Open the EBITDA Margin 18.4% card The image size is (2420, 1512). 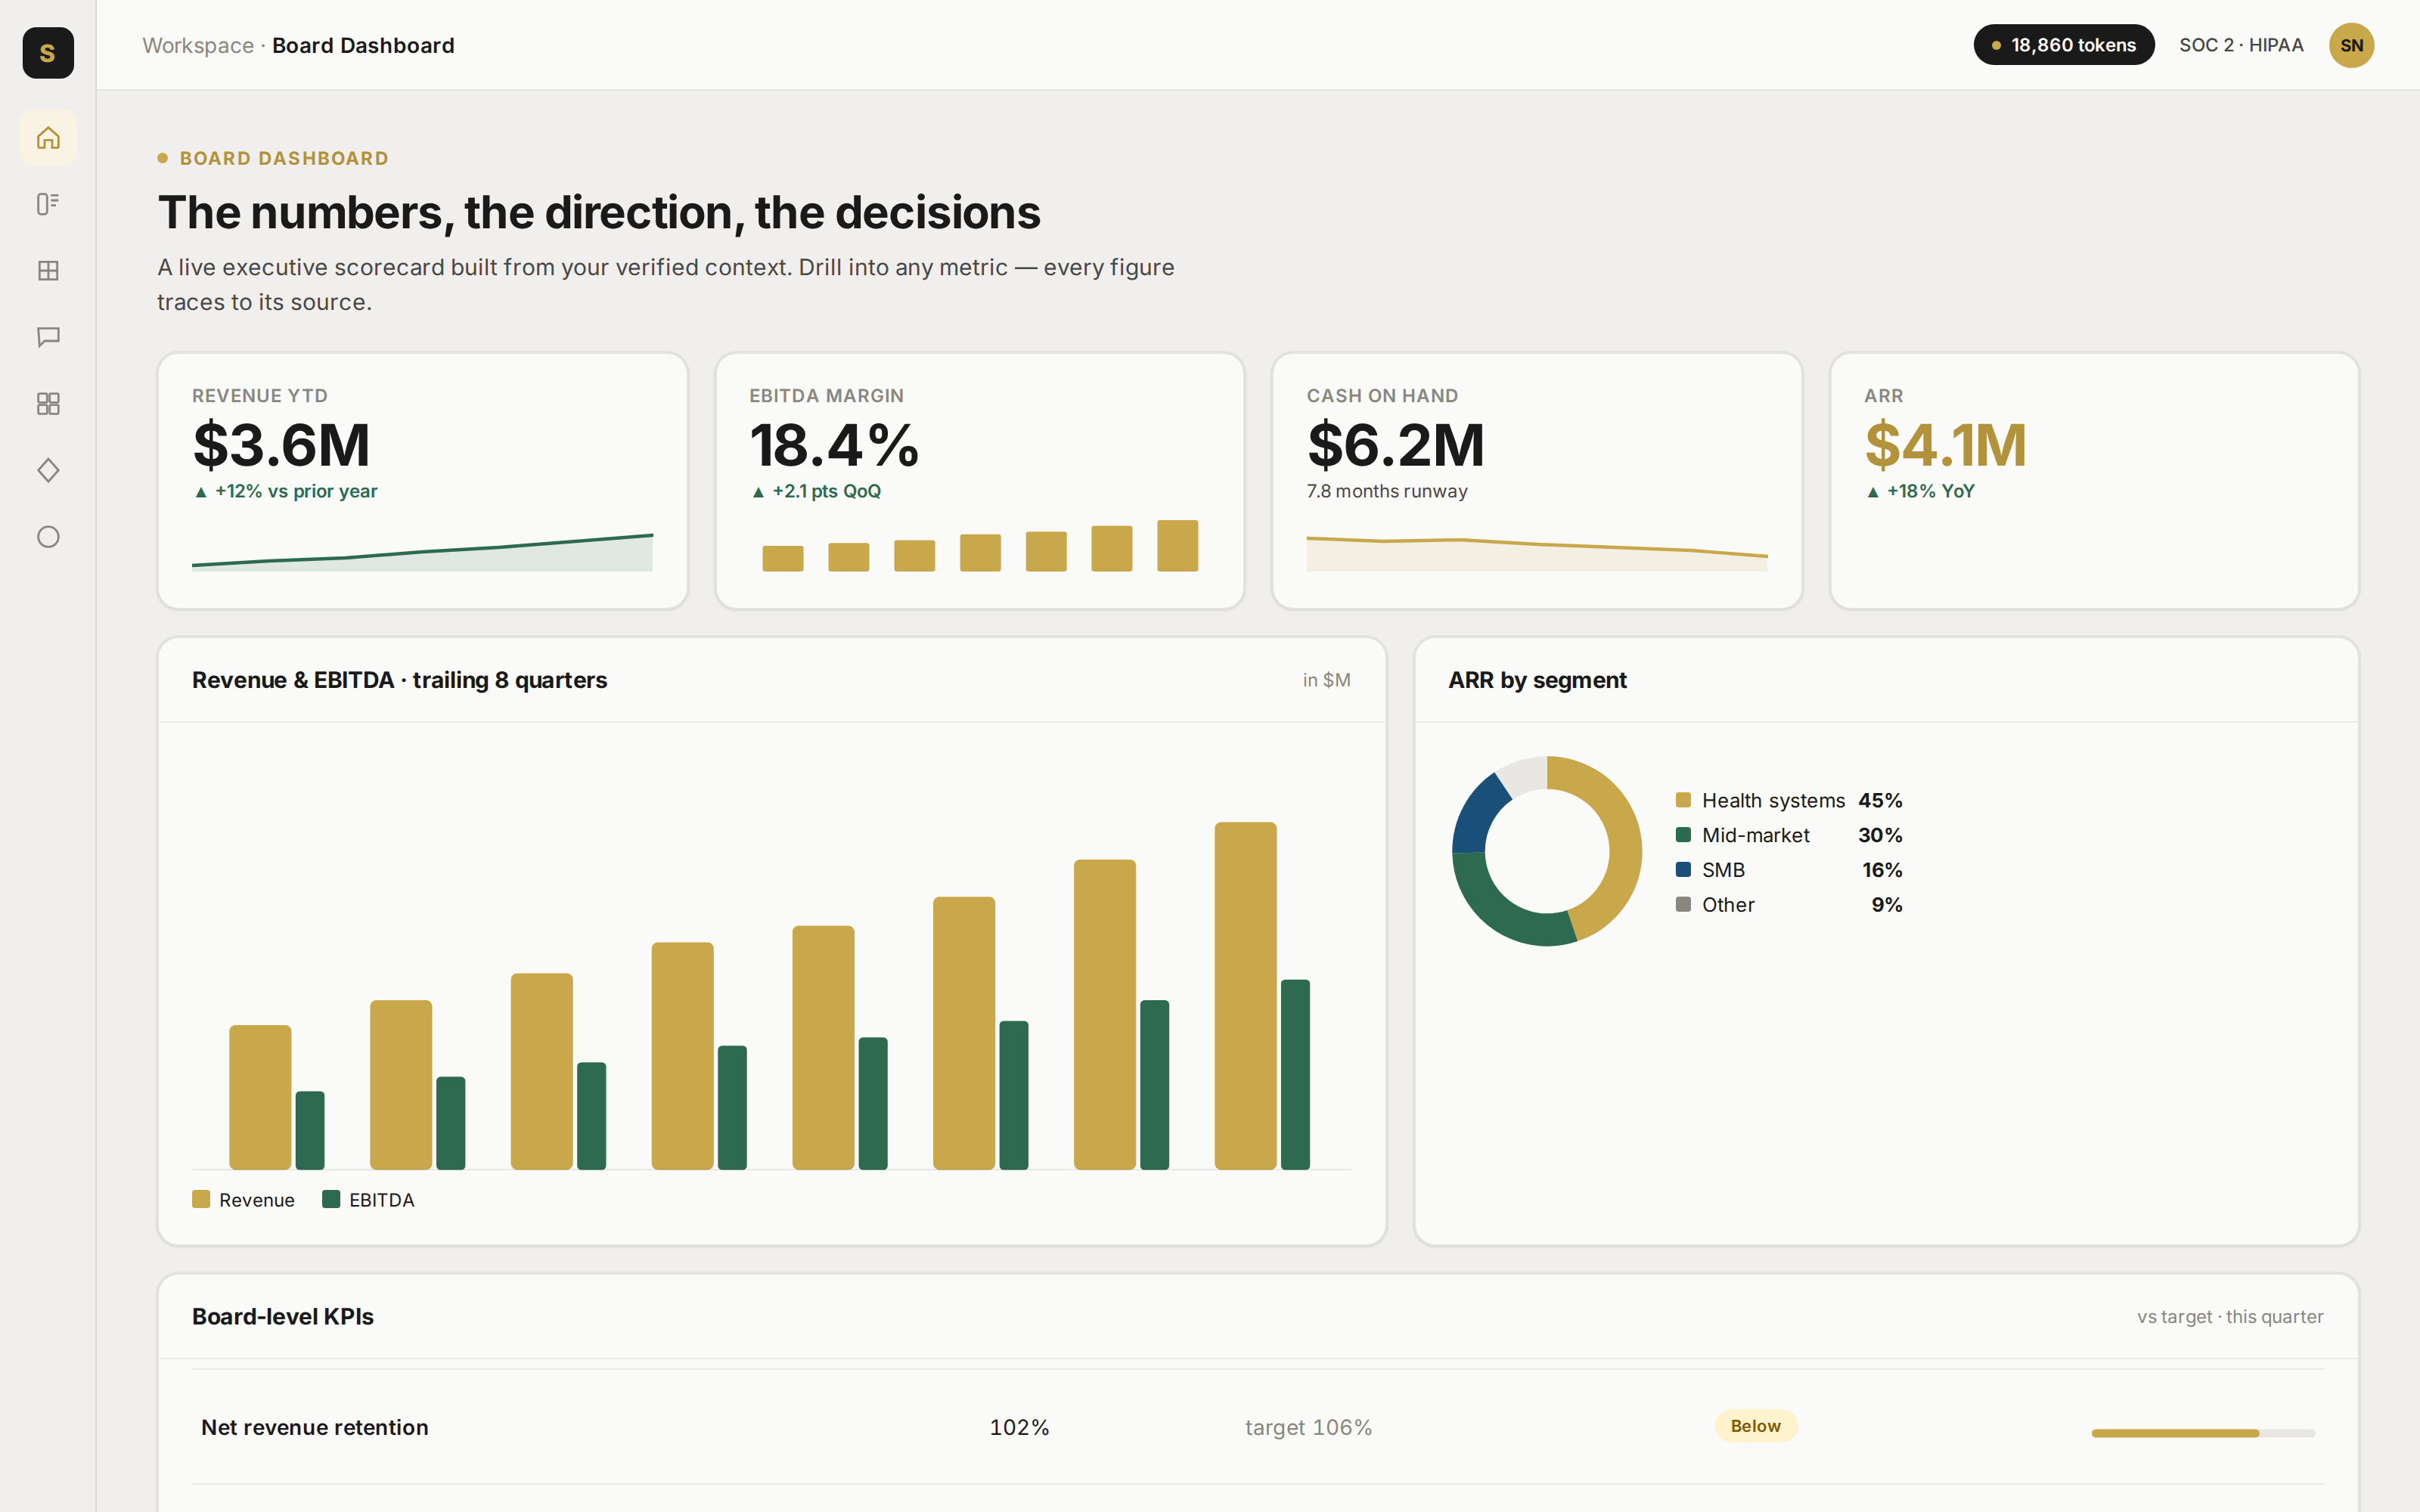[980, 480]
